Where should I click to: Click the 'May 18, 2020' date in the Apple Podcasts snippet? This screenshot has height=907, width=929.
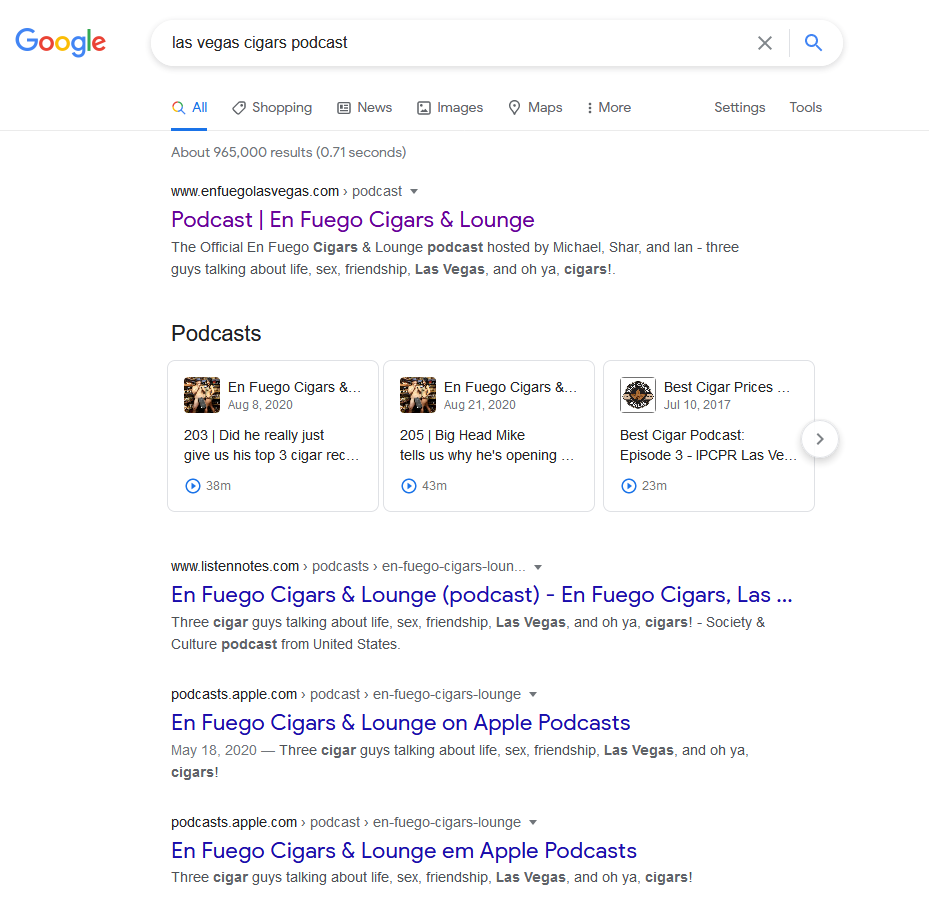click(214, 750)
